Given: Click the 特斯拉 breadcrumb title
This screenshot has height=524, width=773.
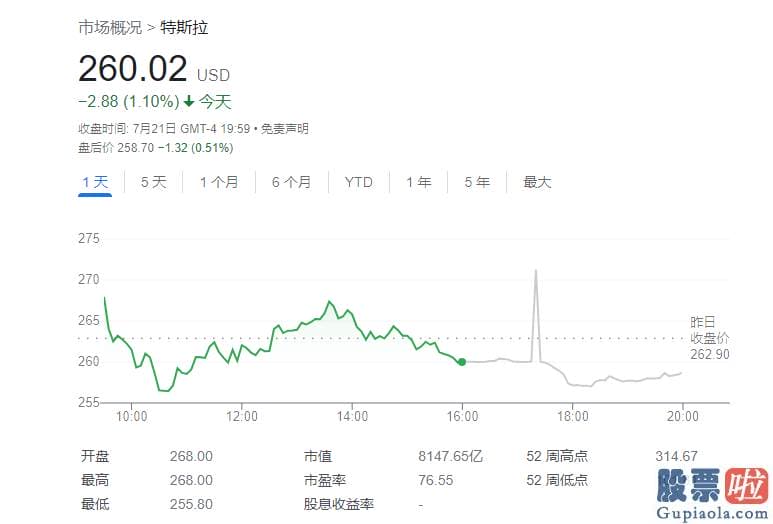Looking at the screenshot, I should pos(184,28).
